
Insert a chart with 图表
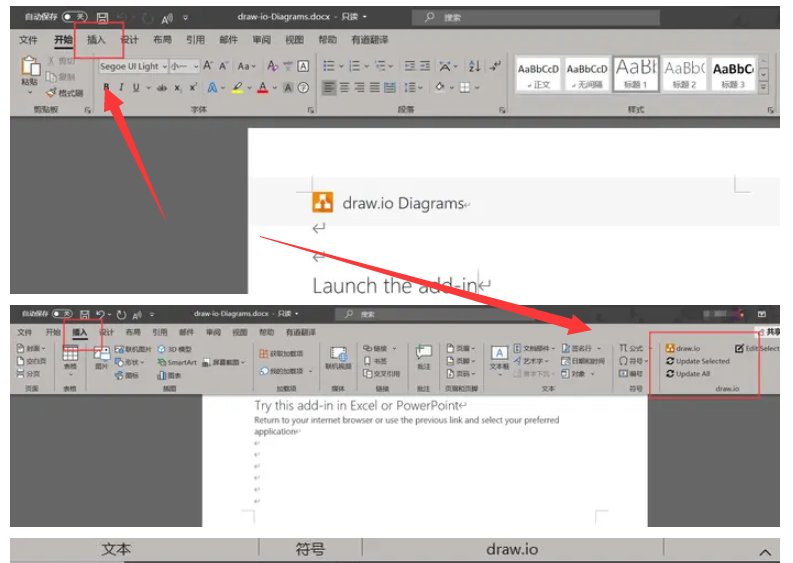tap(169, 375)
